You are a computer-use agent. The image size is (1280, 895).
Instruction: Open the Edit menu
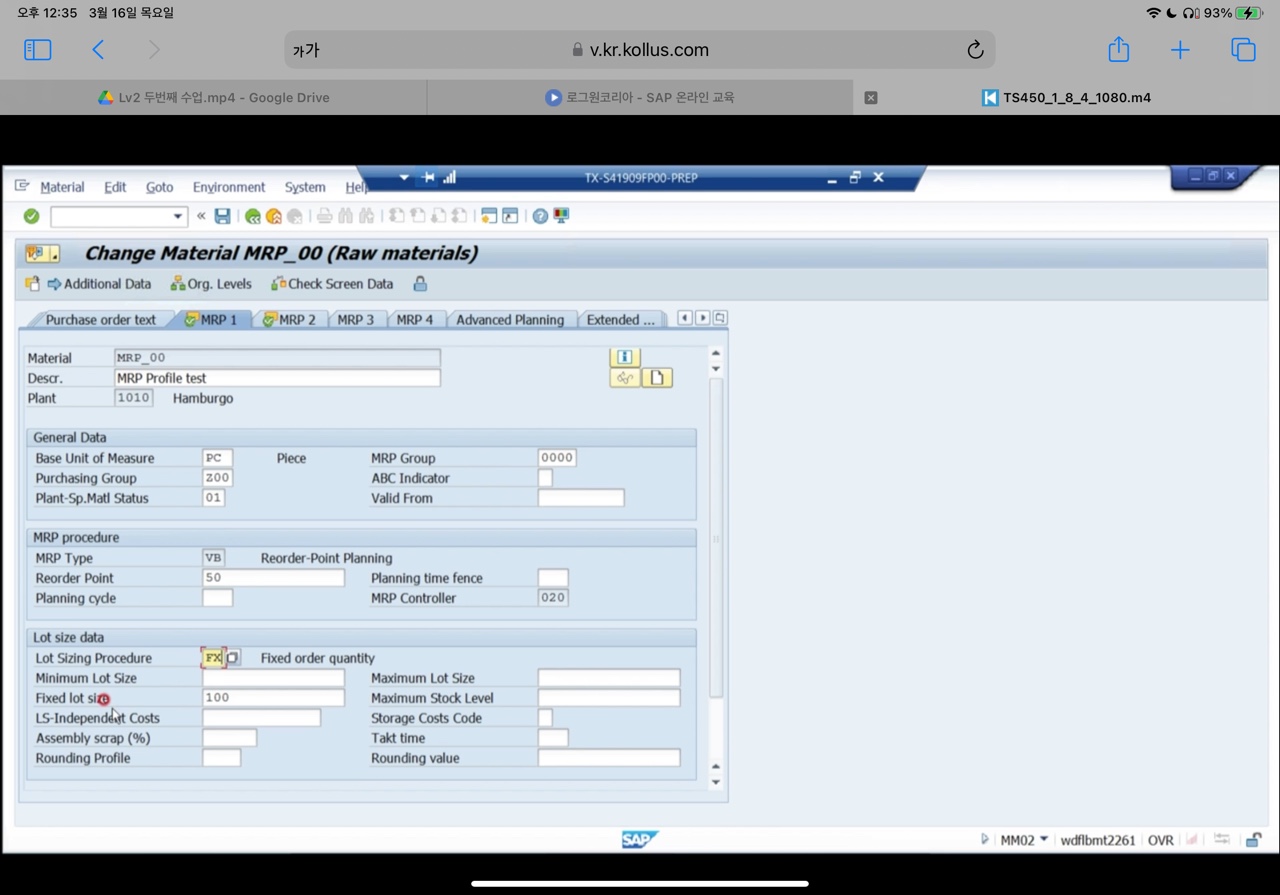pyautogui.click(x=115, y=187)
